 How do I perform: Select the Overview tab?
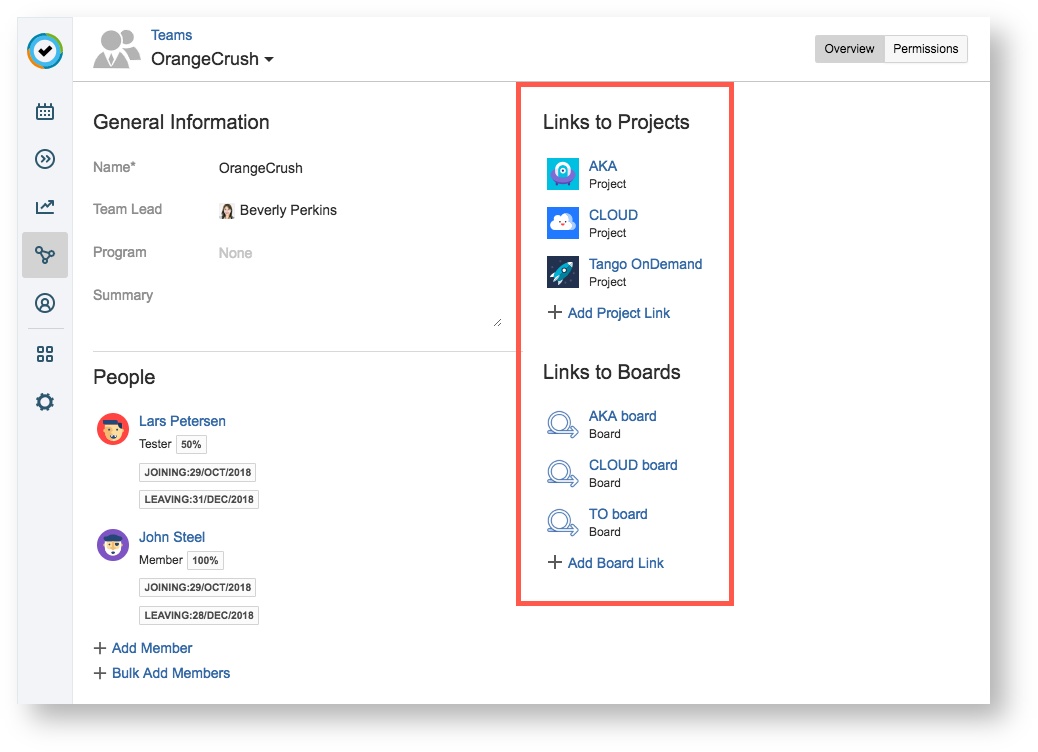(x=849, y=49)
